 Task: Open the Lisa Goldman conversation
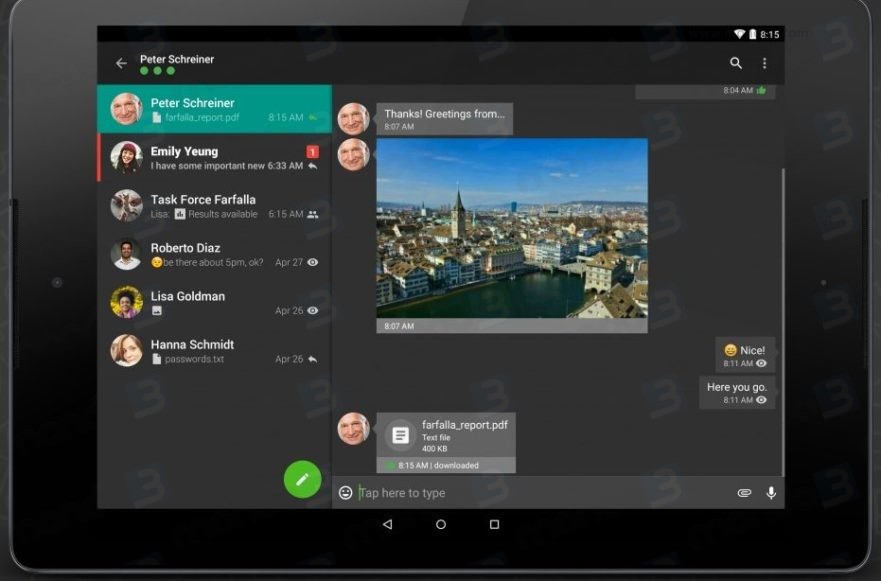click(215, 302)
